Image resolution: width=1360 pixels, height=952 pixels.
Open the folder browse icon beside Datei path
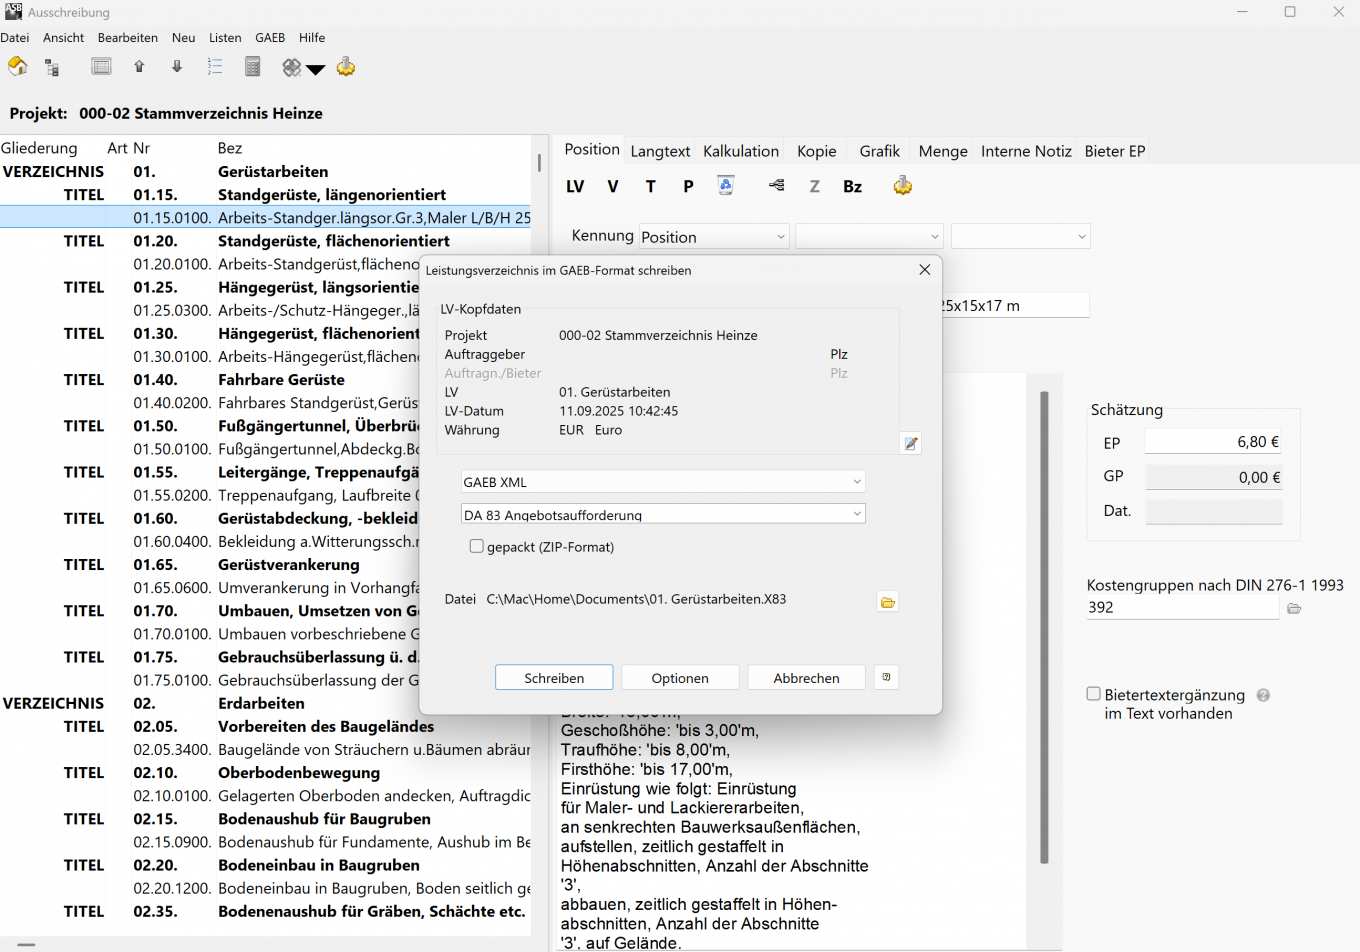[x=887, y=602]
